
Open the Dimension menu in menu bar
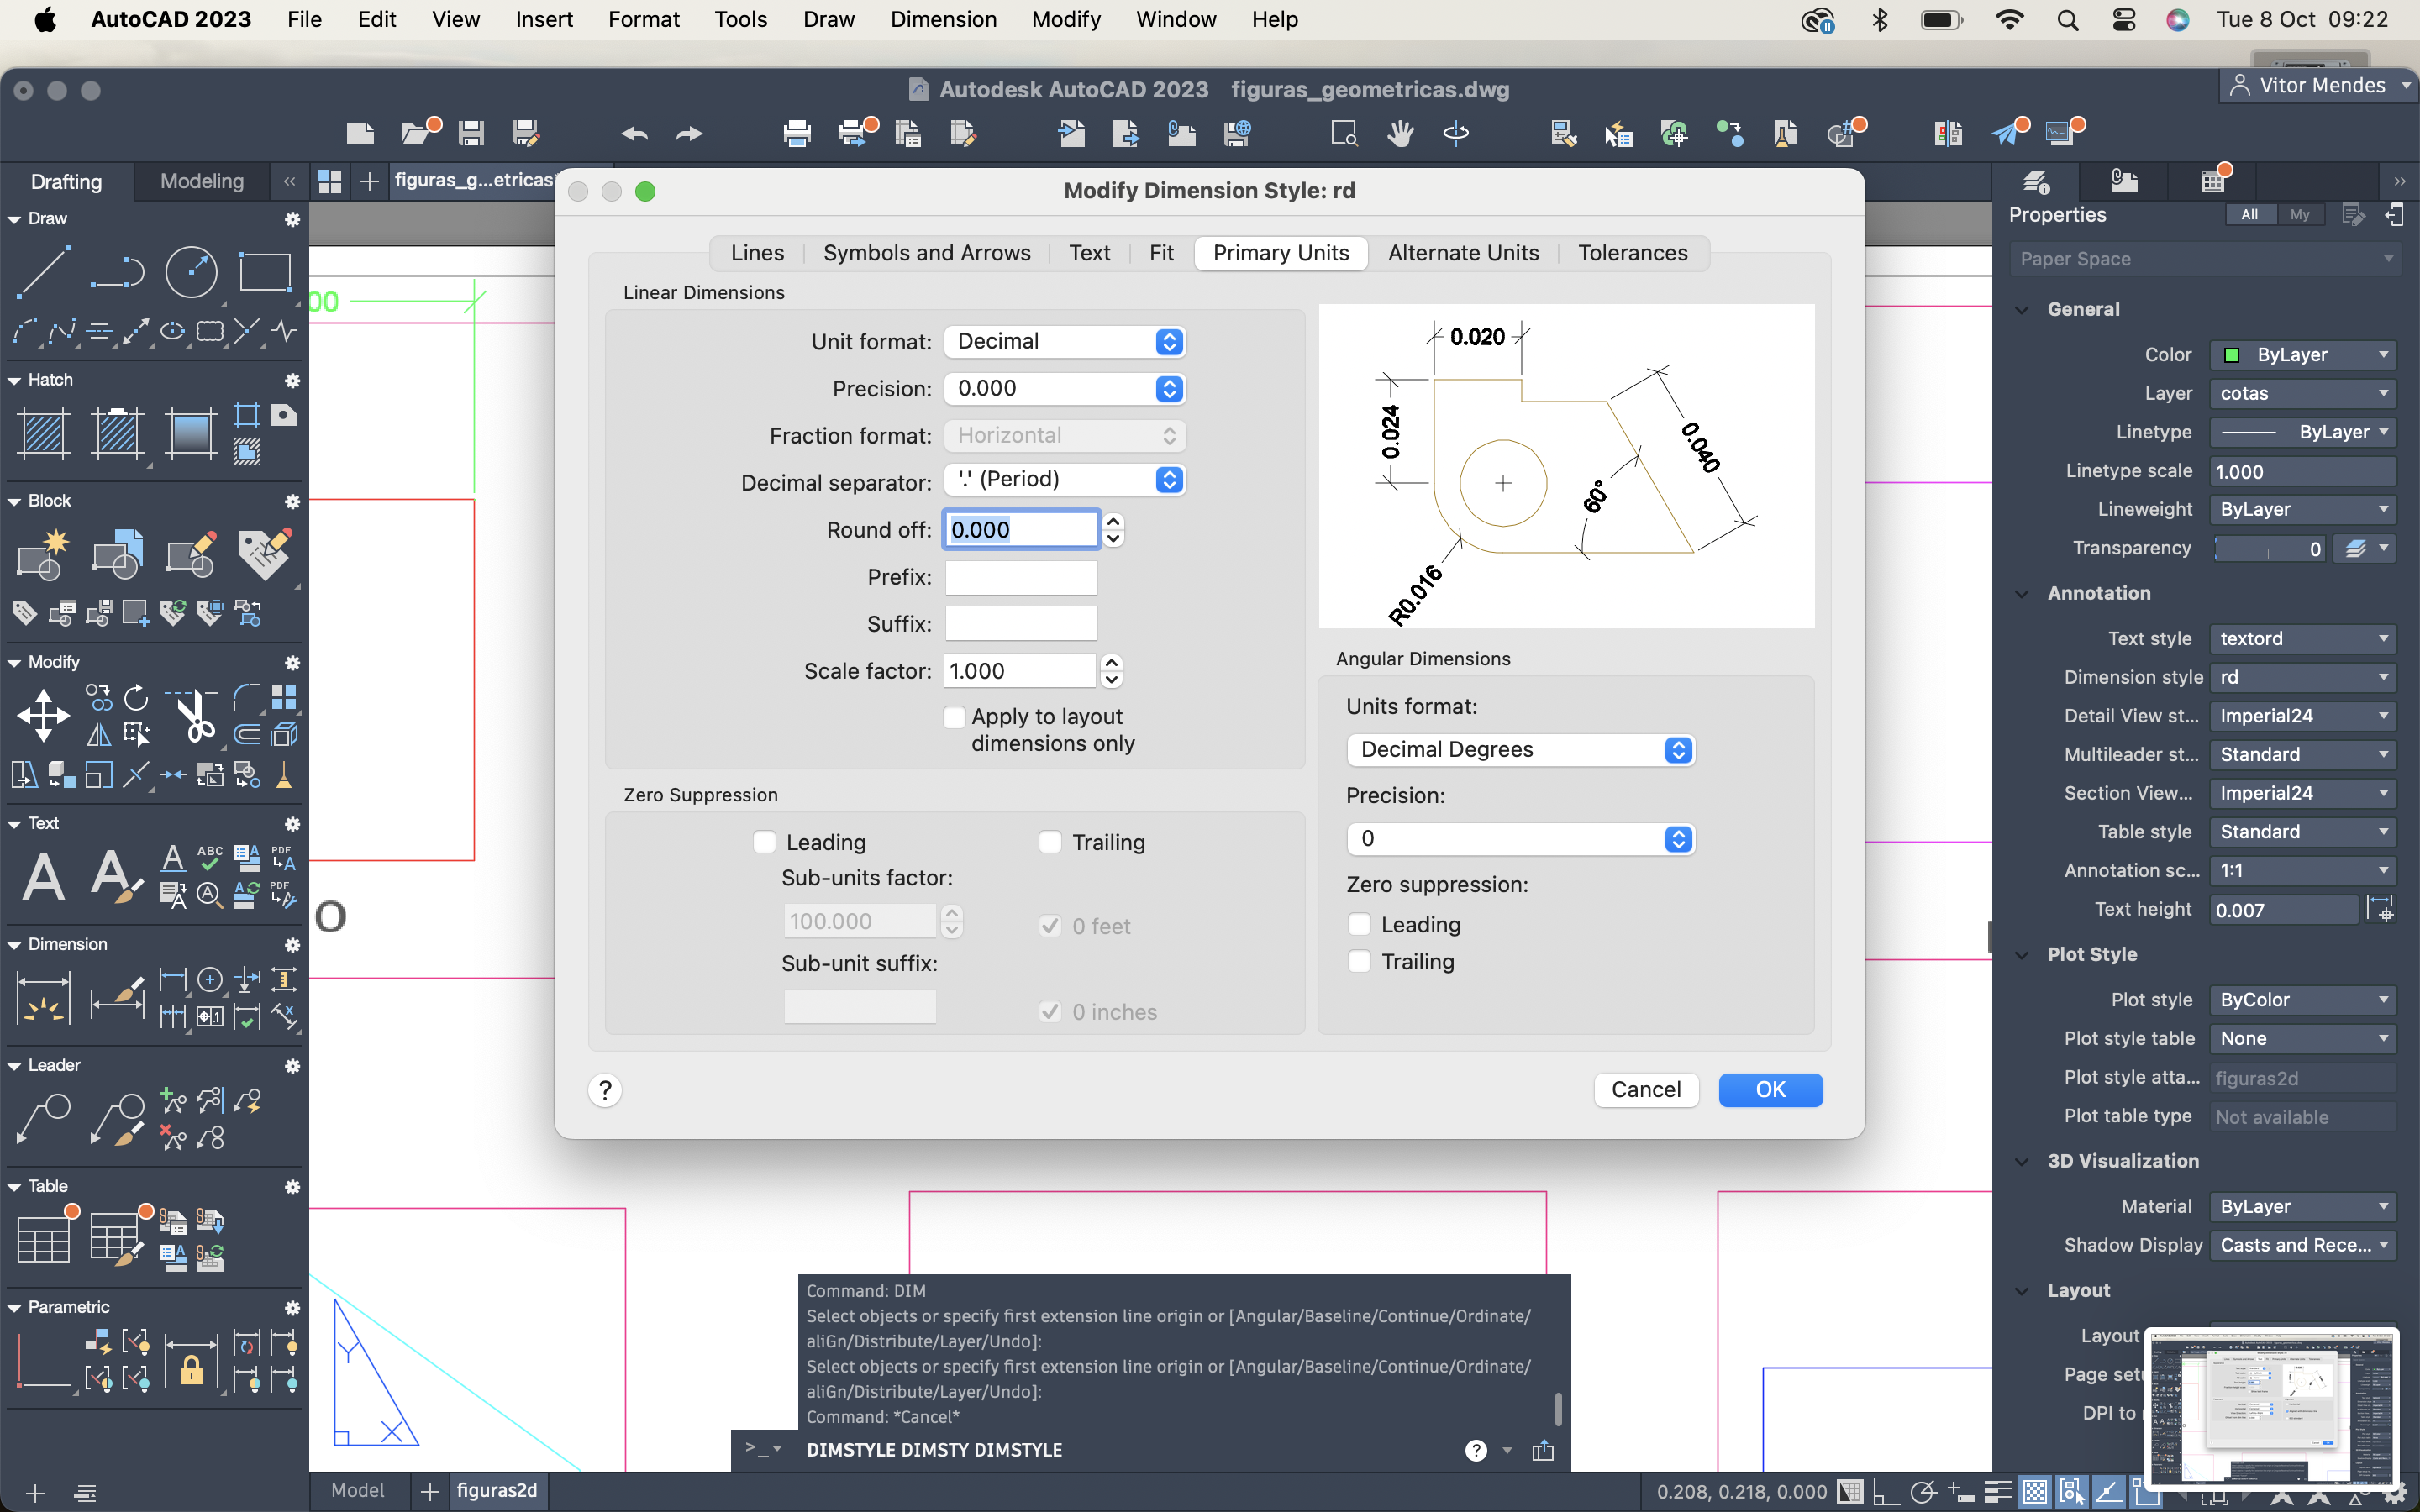[943, 19]
